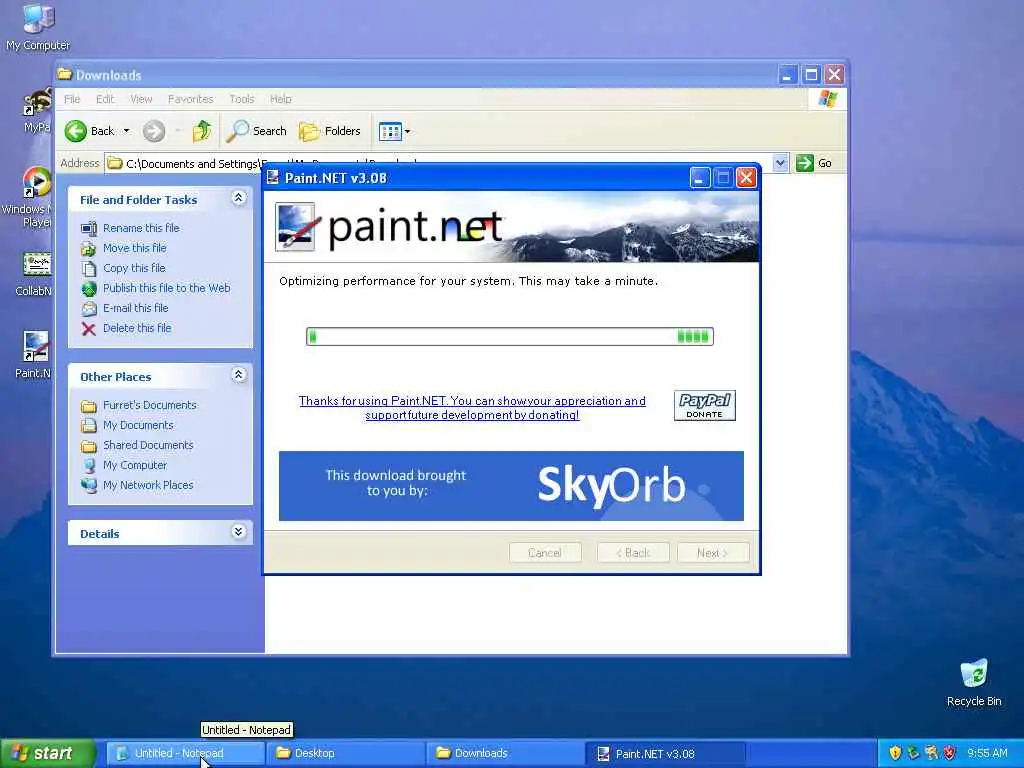Screen dimensions: 1024x768
Task: Click the Paint.NET donation thank-you link
Action: (472, 408)
